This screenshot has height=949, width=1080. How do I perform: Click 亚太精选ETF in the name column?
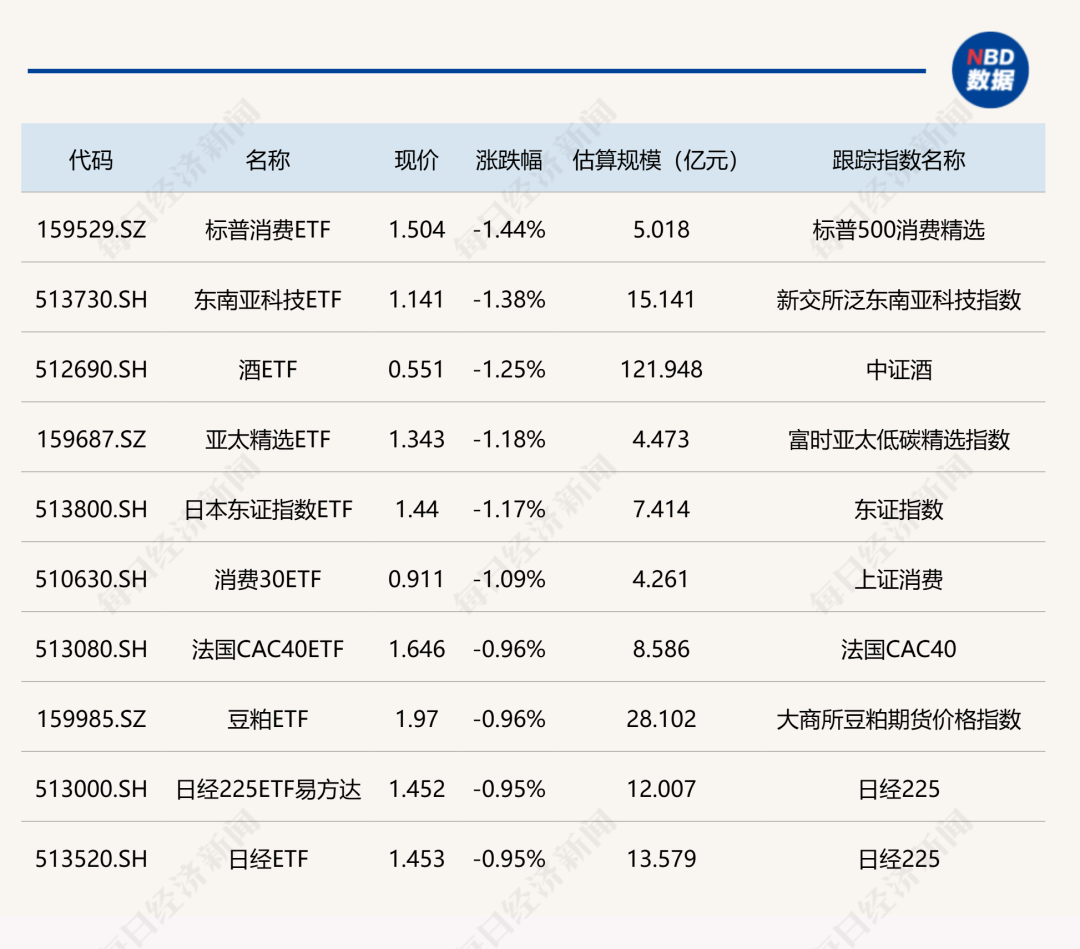(x=267, y=440)
